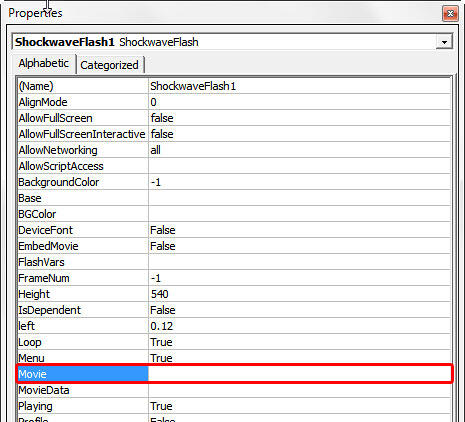The height and width of the screenshot is (422, 465).
Task: Select the EmbedMovie property
Action: (x=83, y=246)
